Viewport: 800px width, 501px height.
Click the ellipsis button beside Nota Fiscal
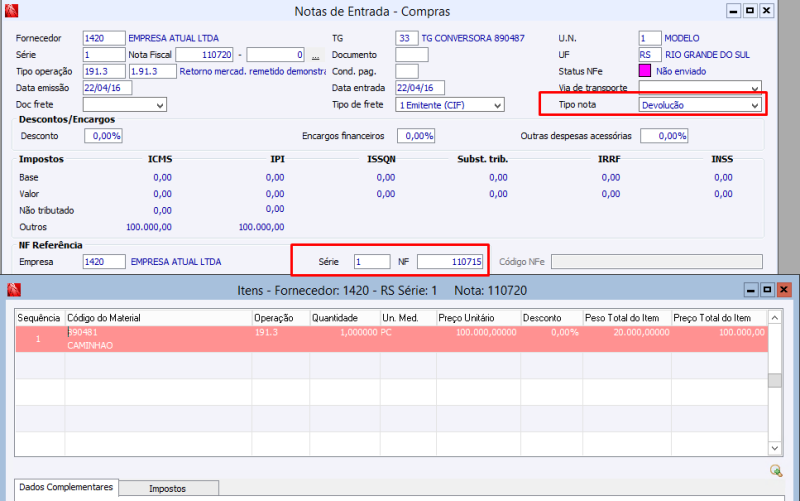(x=317, y=55)
